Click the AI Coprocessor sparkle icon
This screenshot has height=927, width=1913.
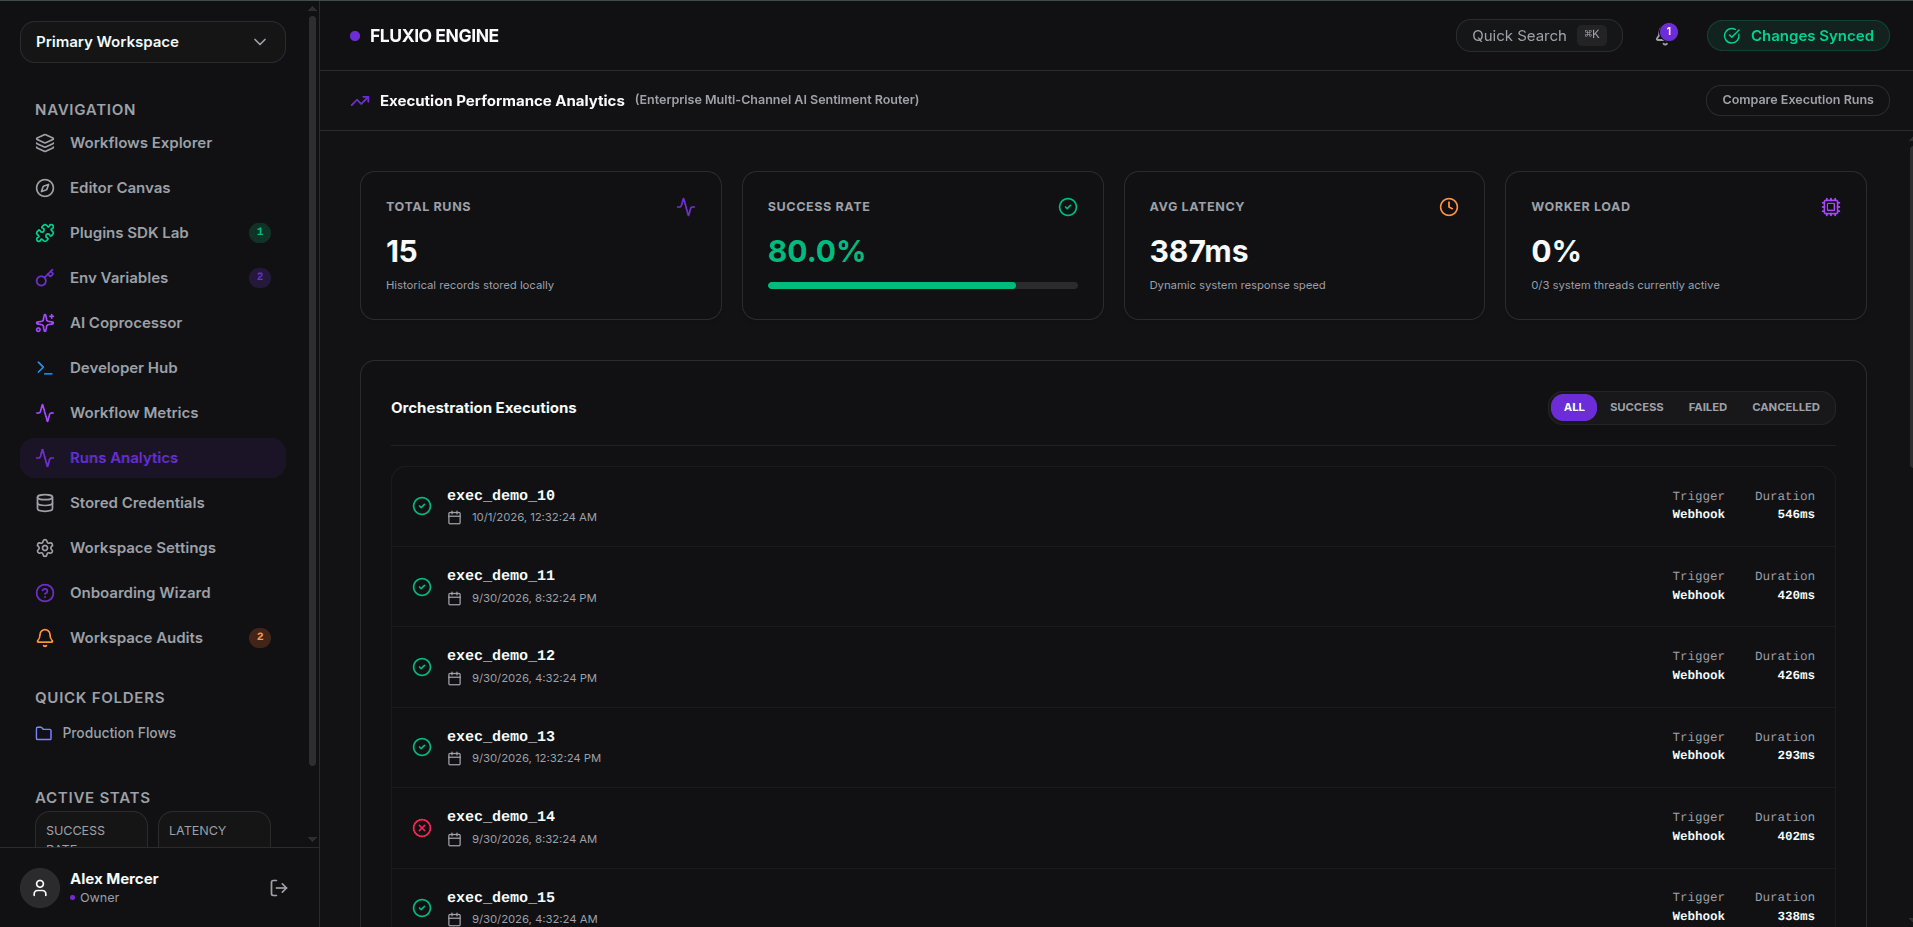pos(45,323)
